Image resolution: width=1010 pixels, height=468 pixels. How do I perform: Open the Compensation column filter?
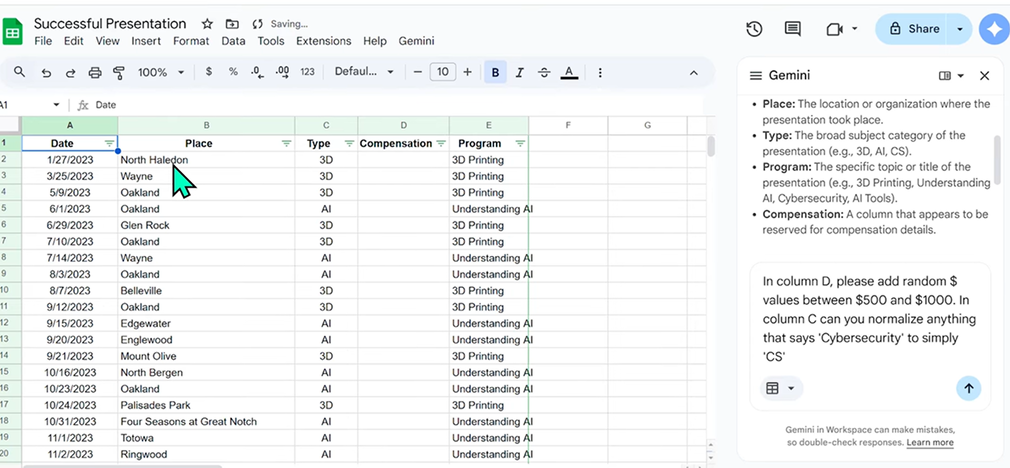441,144
